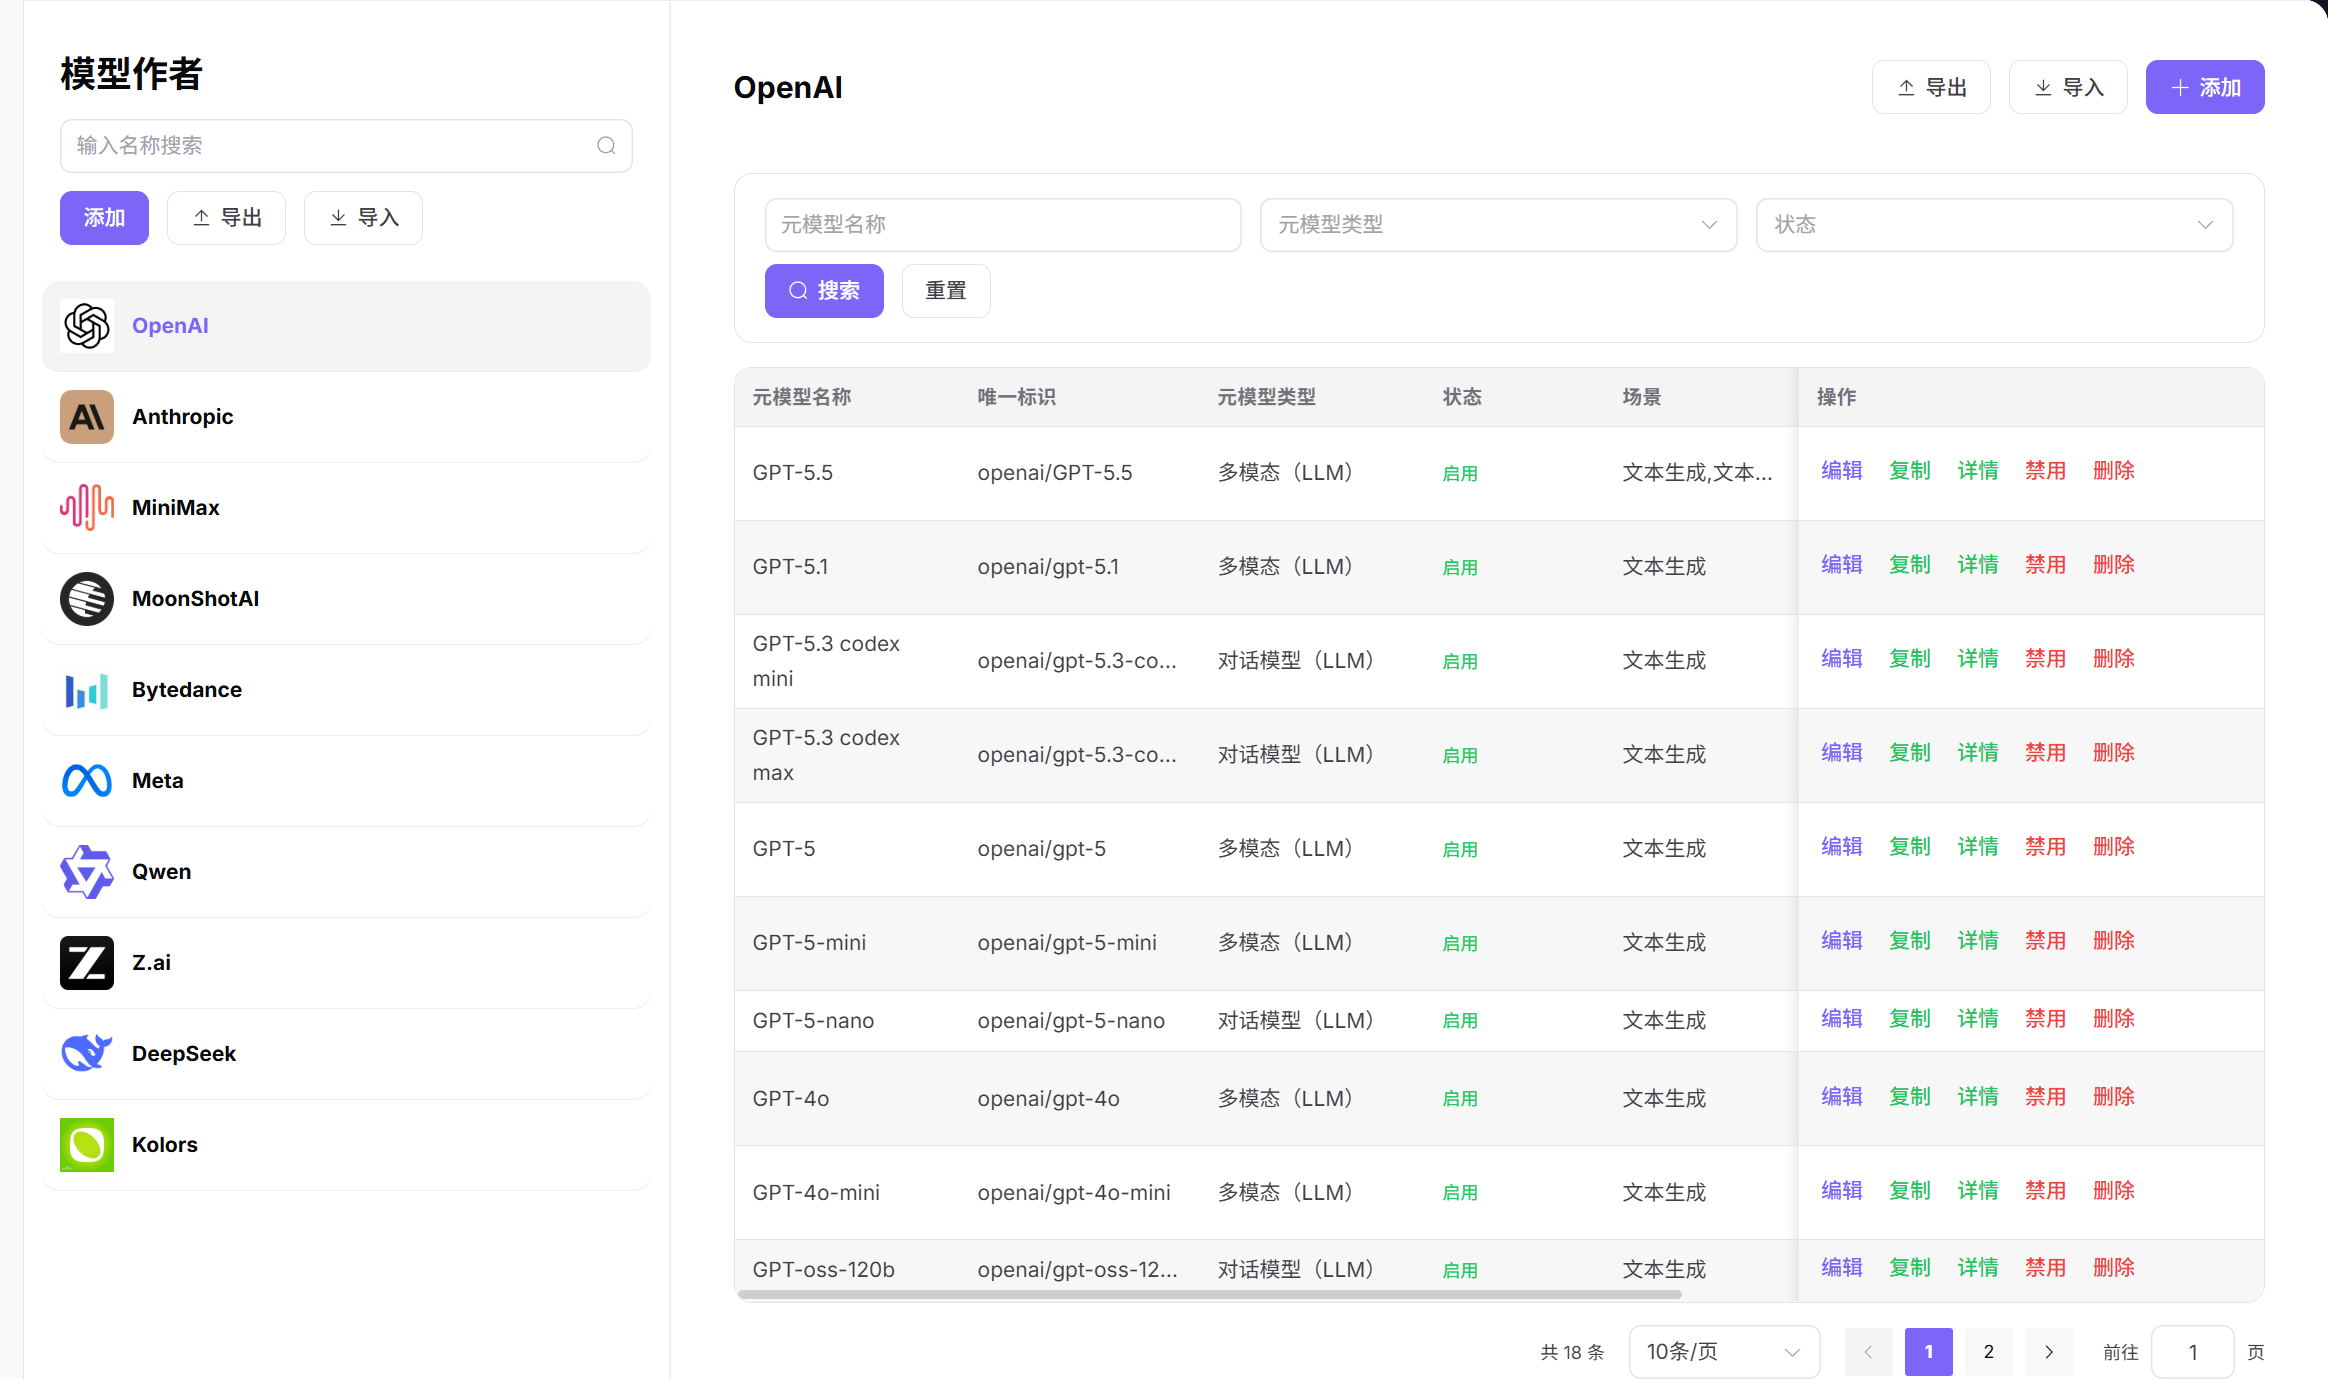Focus the 前往 page number input
Screen dimensions: 2328x1379
(x=2193, y=1352)
